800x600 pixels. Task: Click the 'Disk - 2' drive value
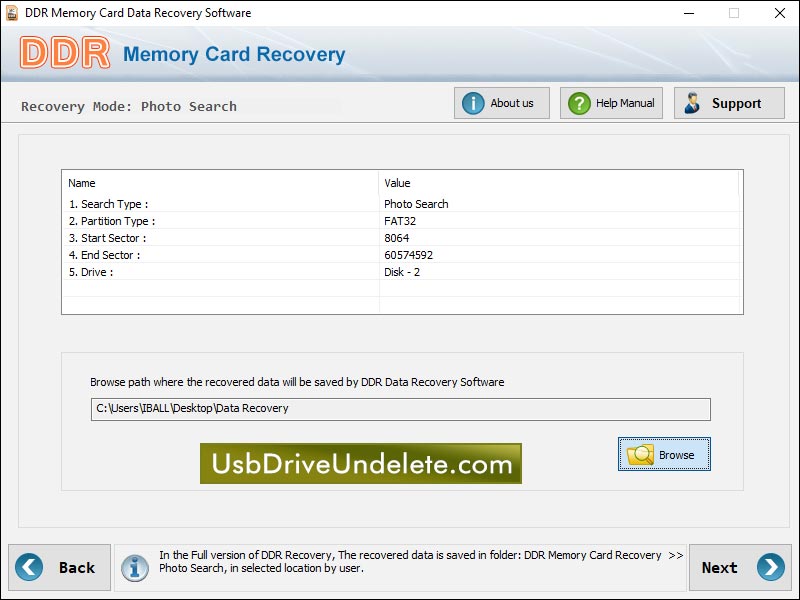pyautogui.click(x=402, y=272)
